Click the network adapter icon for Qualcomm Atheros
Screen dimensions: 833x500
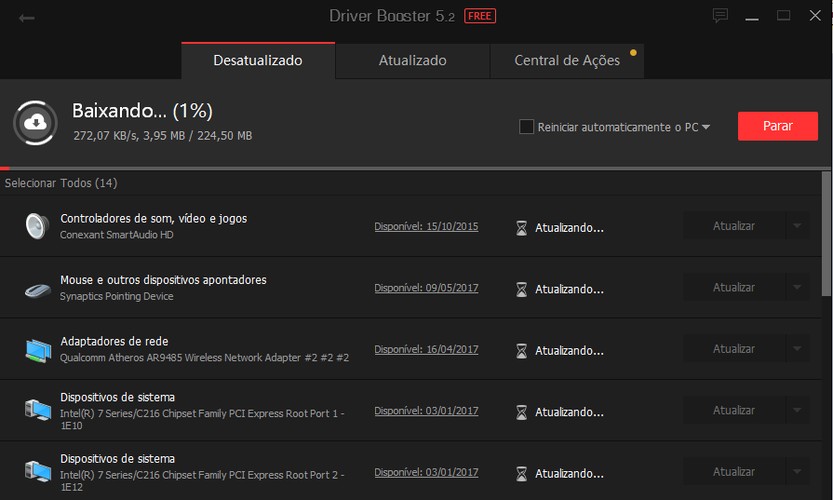pos(38,351)
